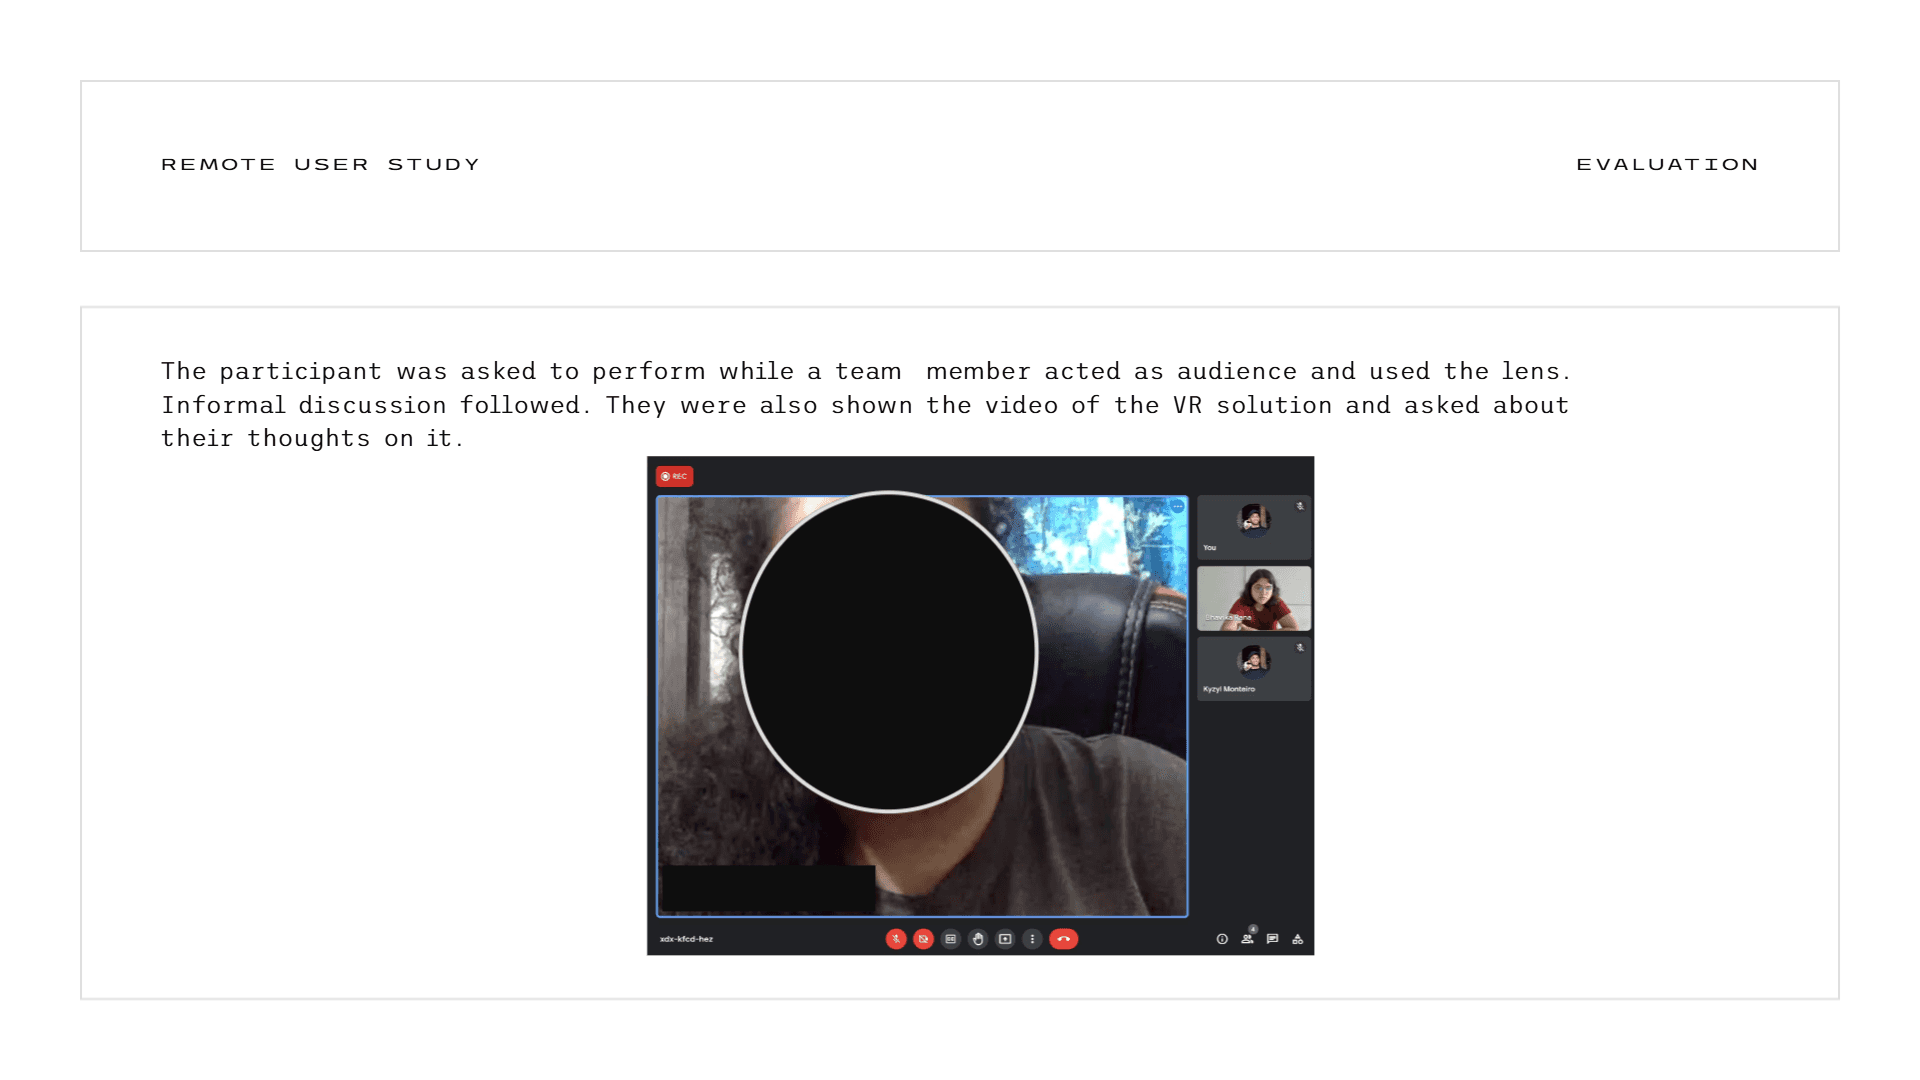Screen dimensions: 1920x1080
Task: Unmute the microphone in the call bar
Action: pos(896,939)
